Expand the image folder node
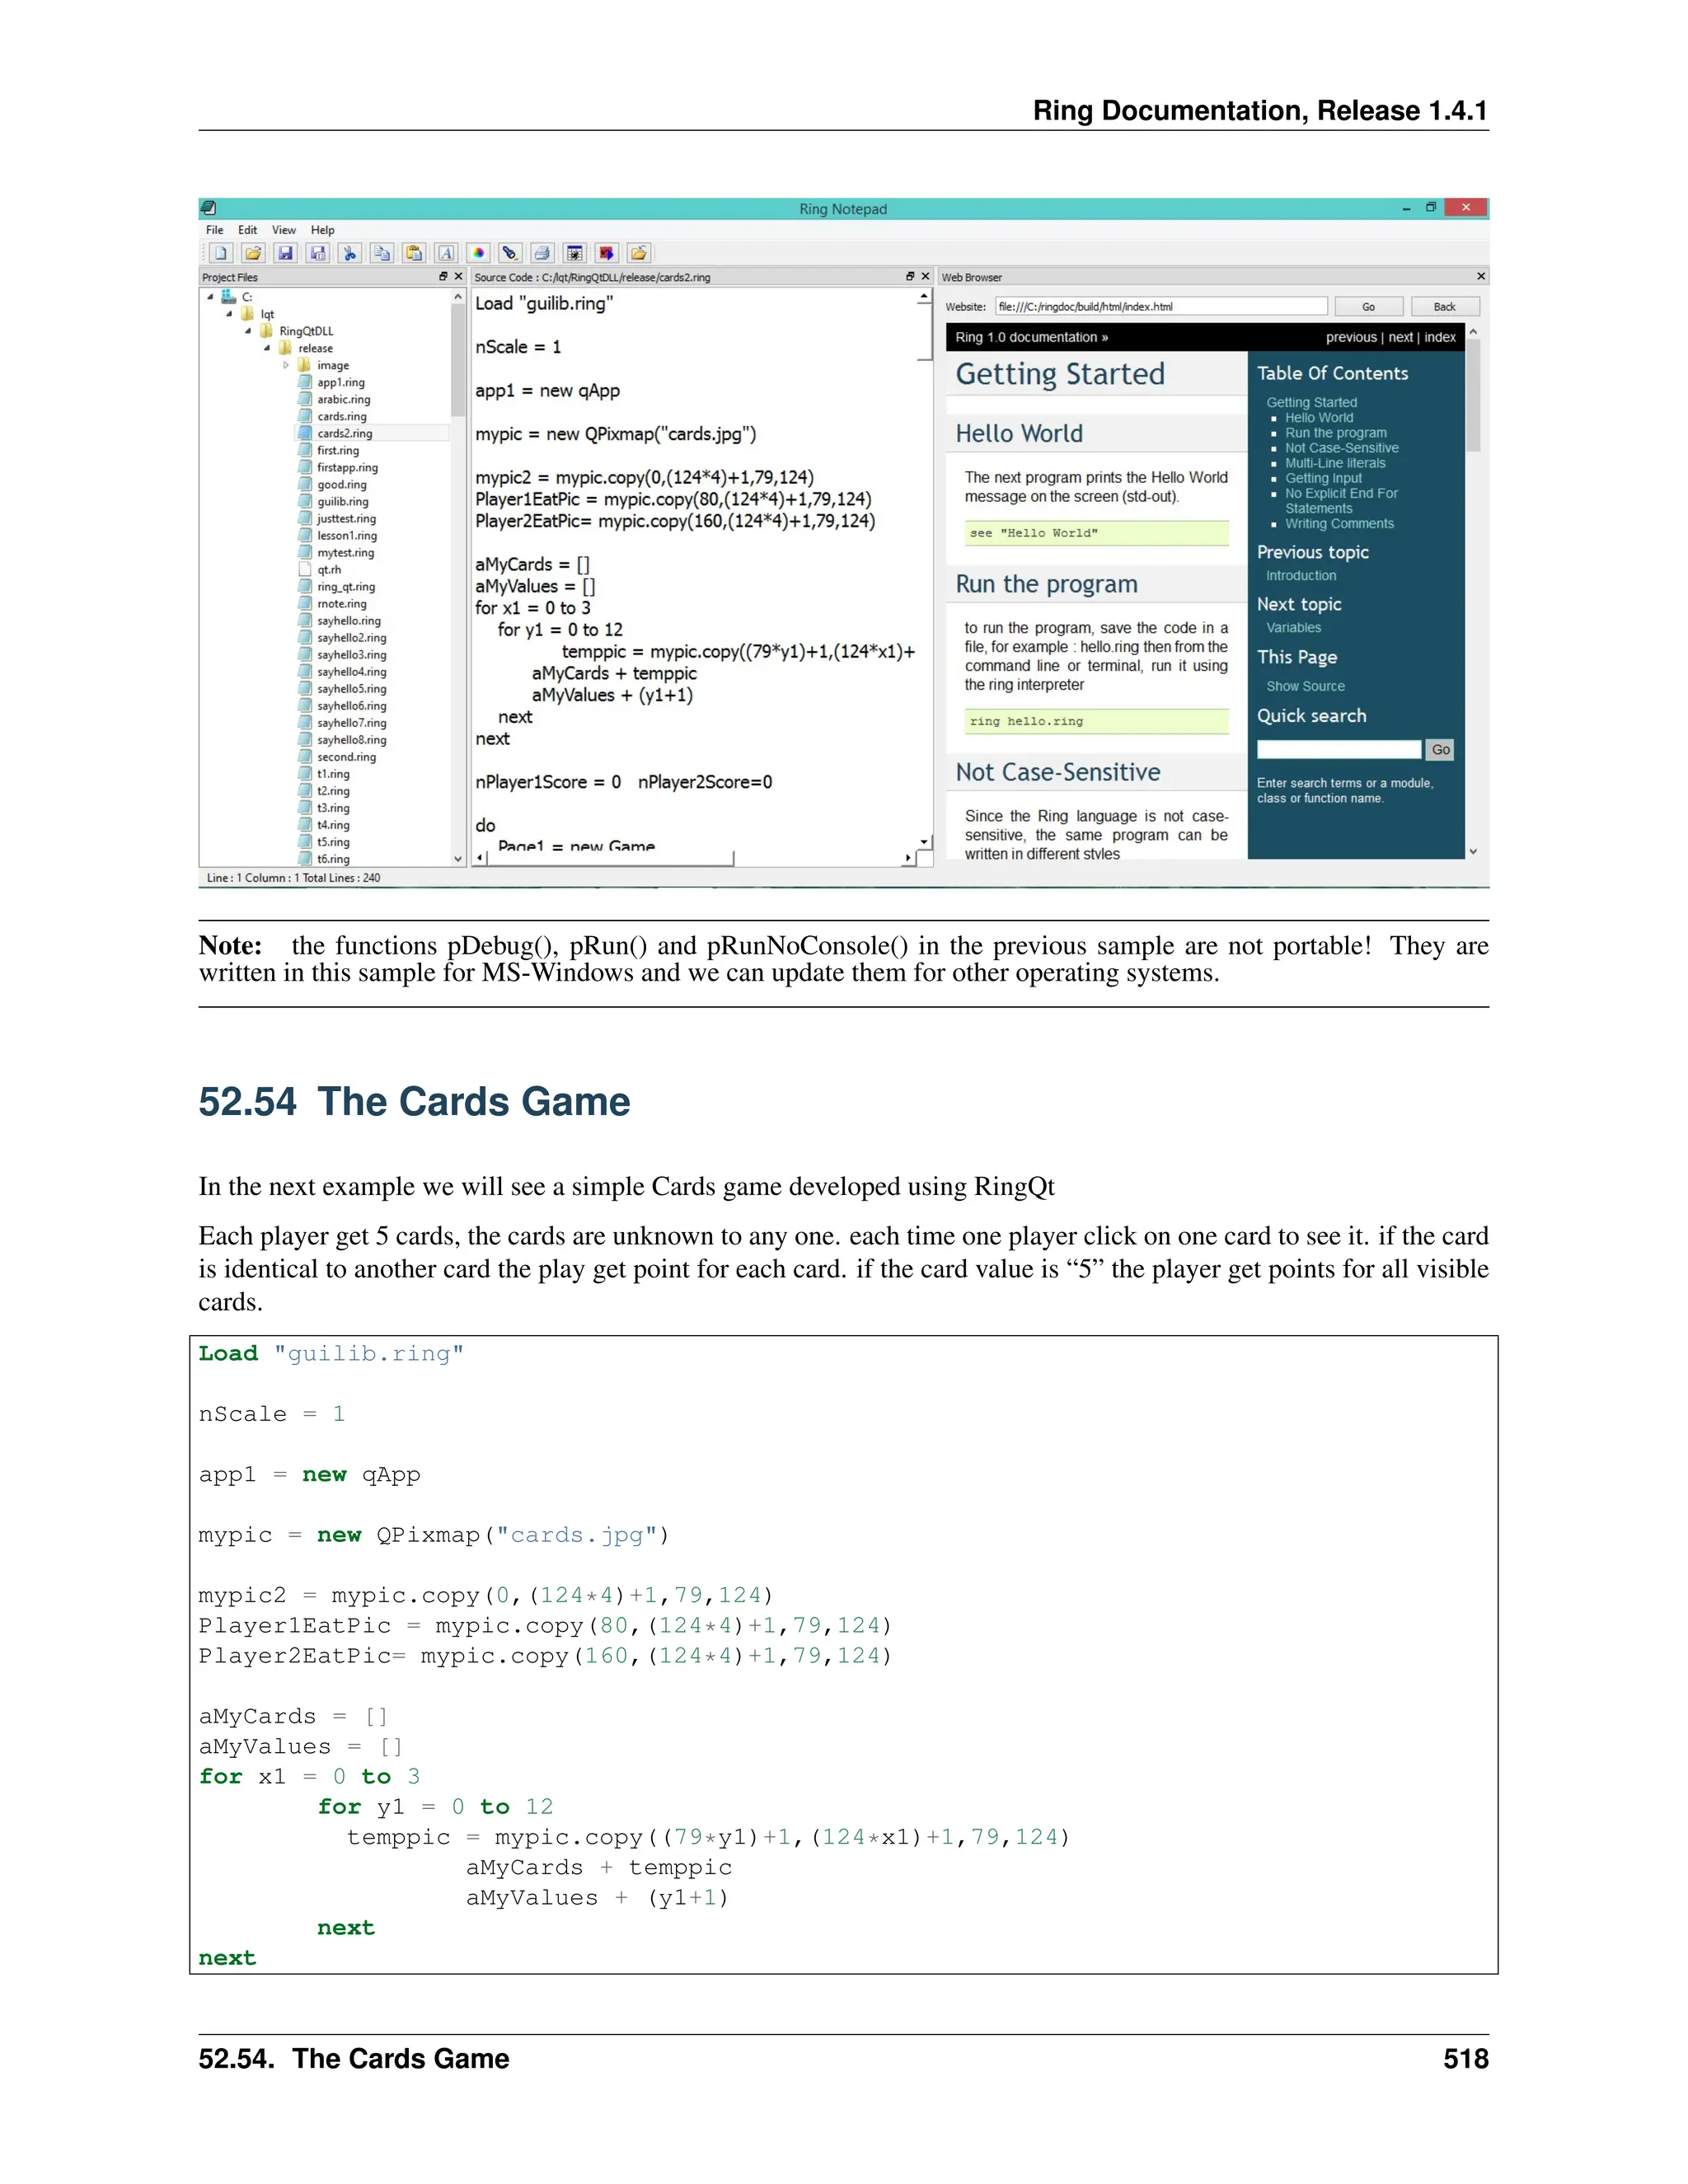Image resolution: width=1688 pixels, height=2184 pixels. pyautogui.click(x=286, y=365)
